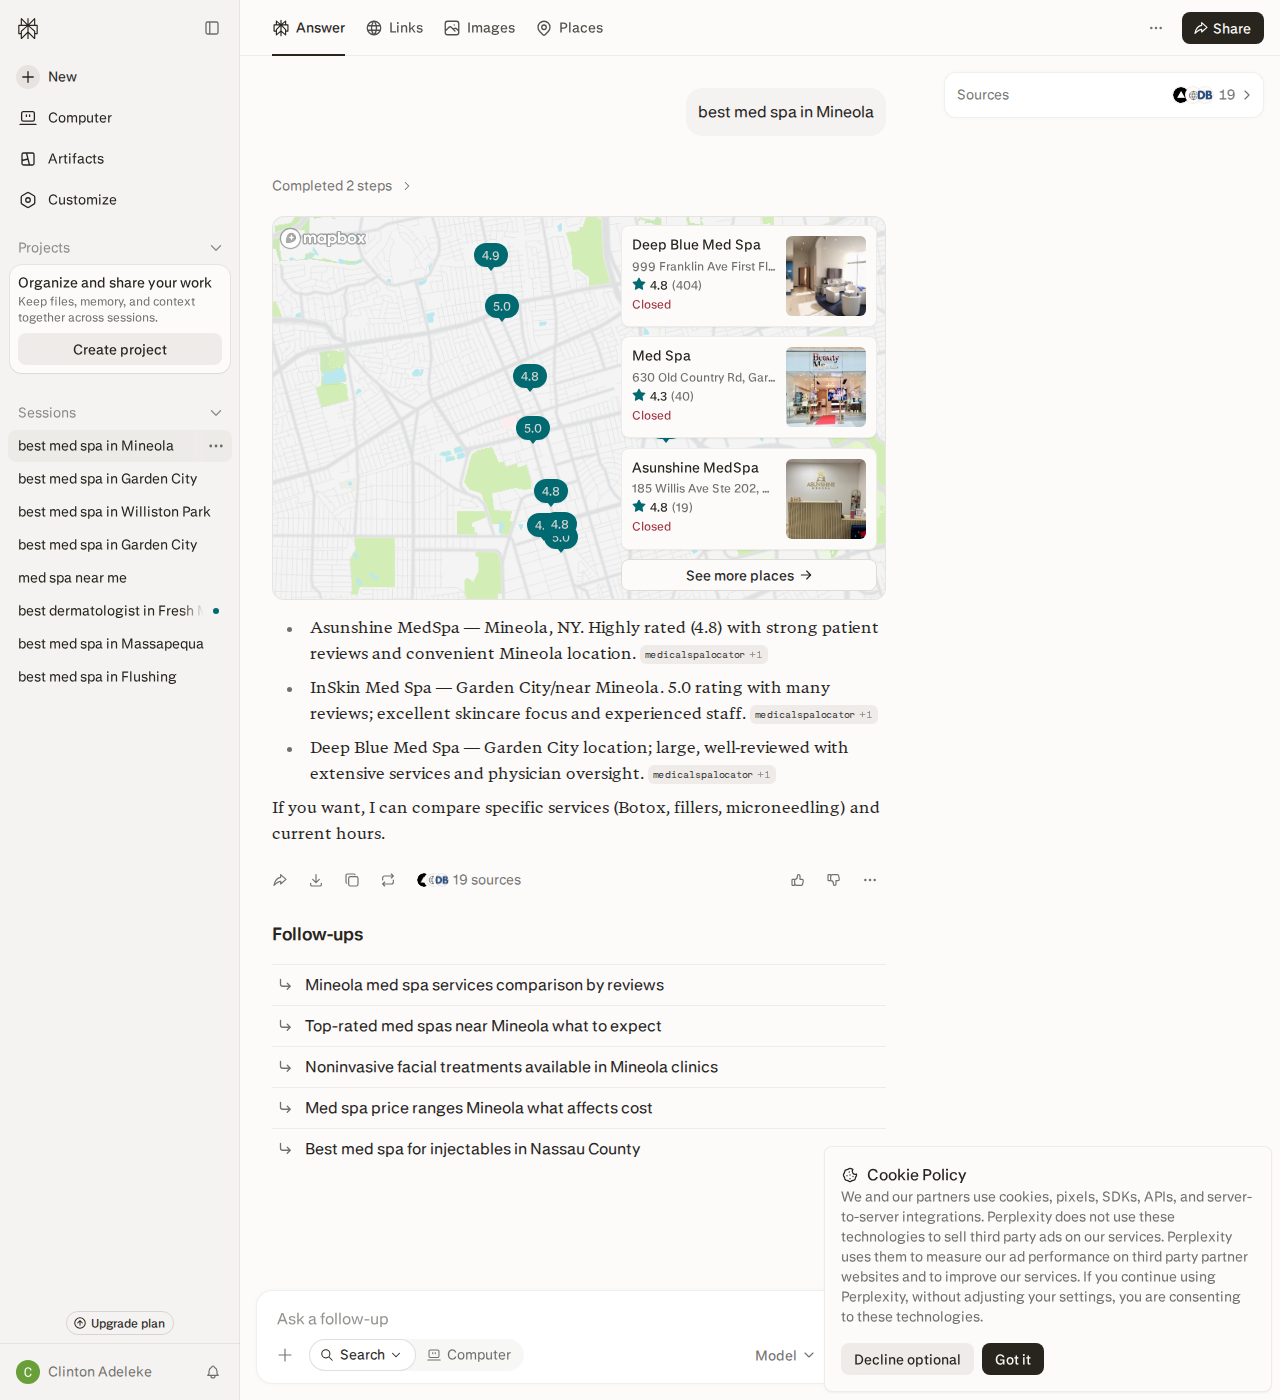
Task: Click the Got it cookie button
Action: (1013, 1359)
